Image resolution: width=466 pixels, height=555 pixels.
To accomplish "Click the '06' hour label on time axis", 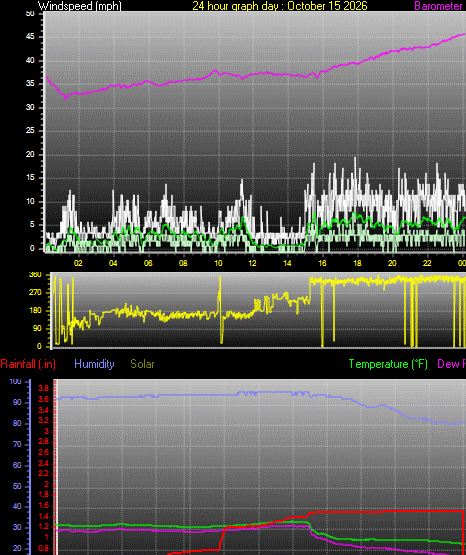I will click(148, 263).
